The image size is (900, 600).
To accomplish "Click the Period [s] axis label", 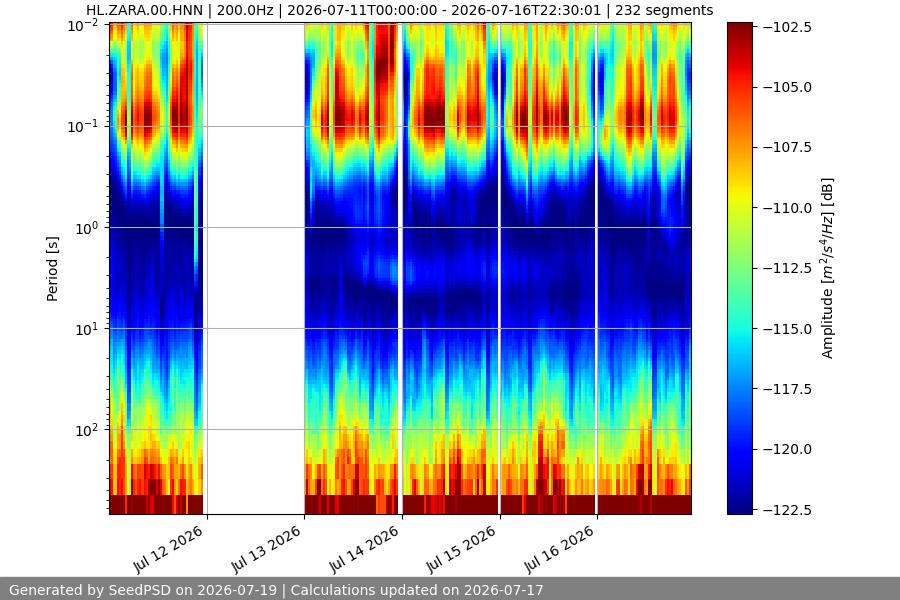I will (52, 269).
